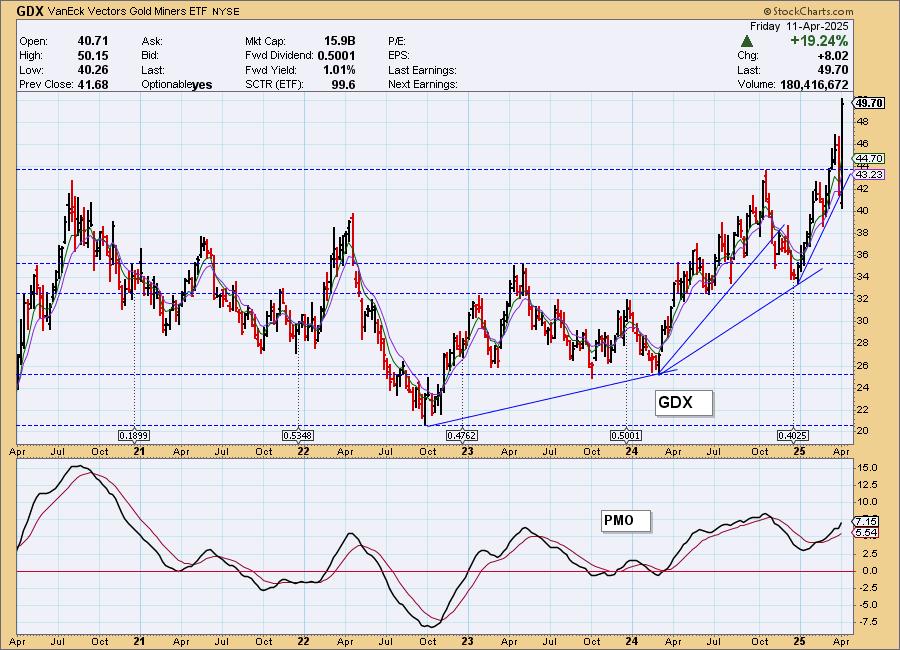Click the Bid label
This screenshot has width=900, height=650.
pos(150,56)
